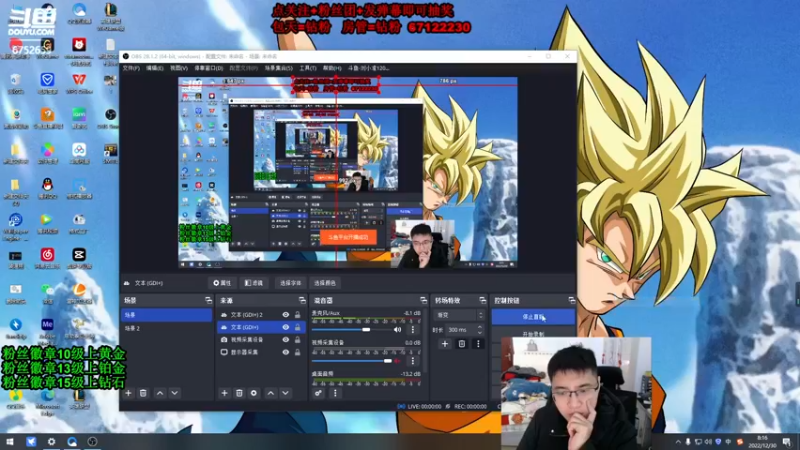Add a new scene with the plus icon
This screenshot has height=450, width=800.
pos(129,393)
